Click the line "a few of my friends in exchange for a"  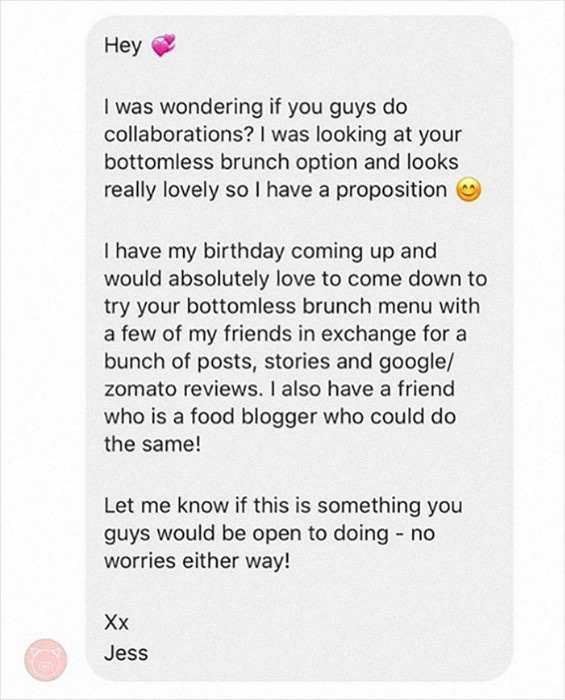tap(285, 334)
